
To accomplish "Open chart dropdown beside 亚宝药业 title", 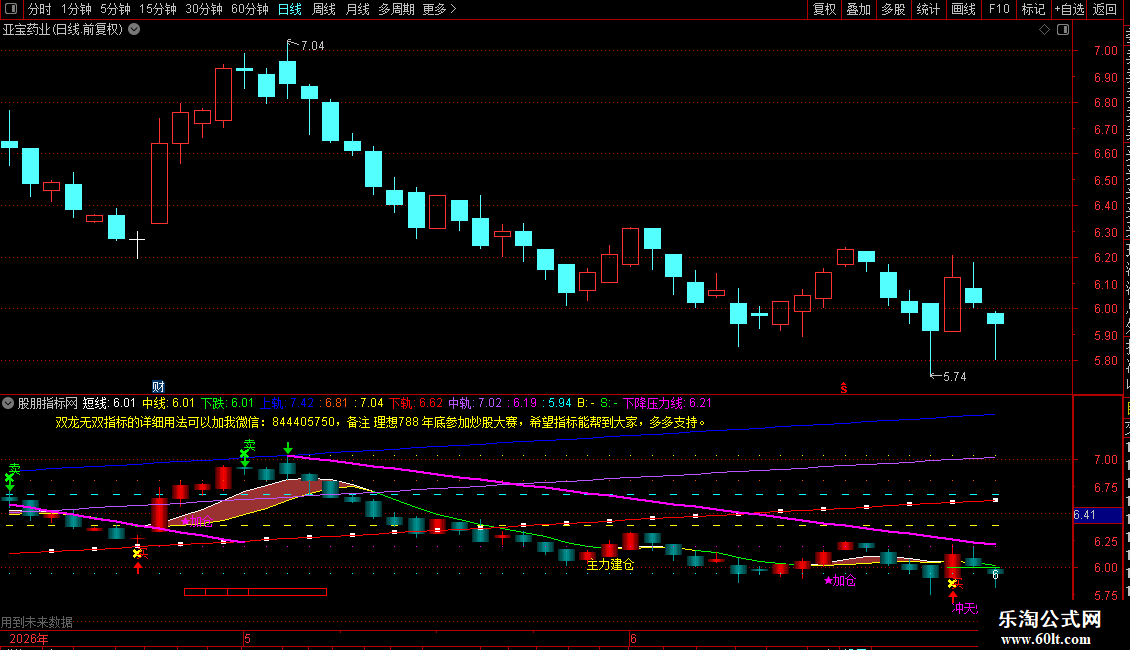I will (134, 30).
